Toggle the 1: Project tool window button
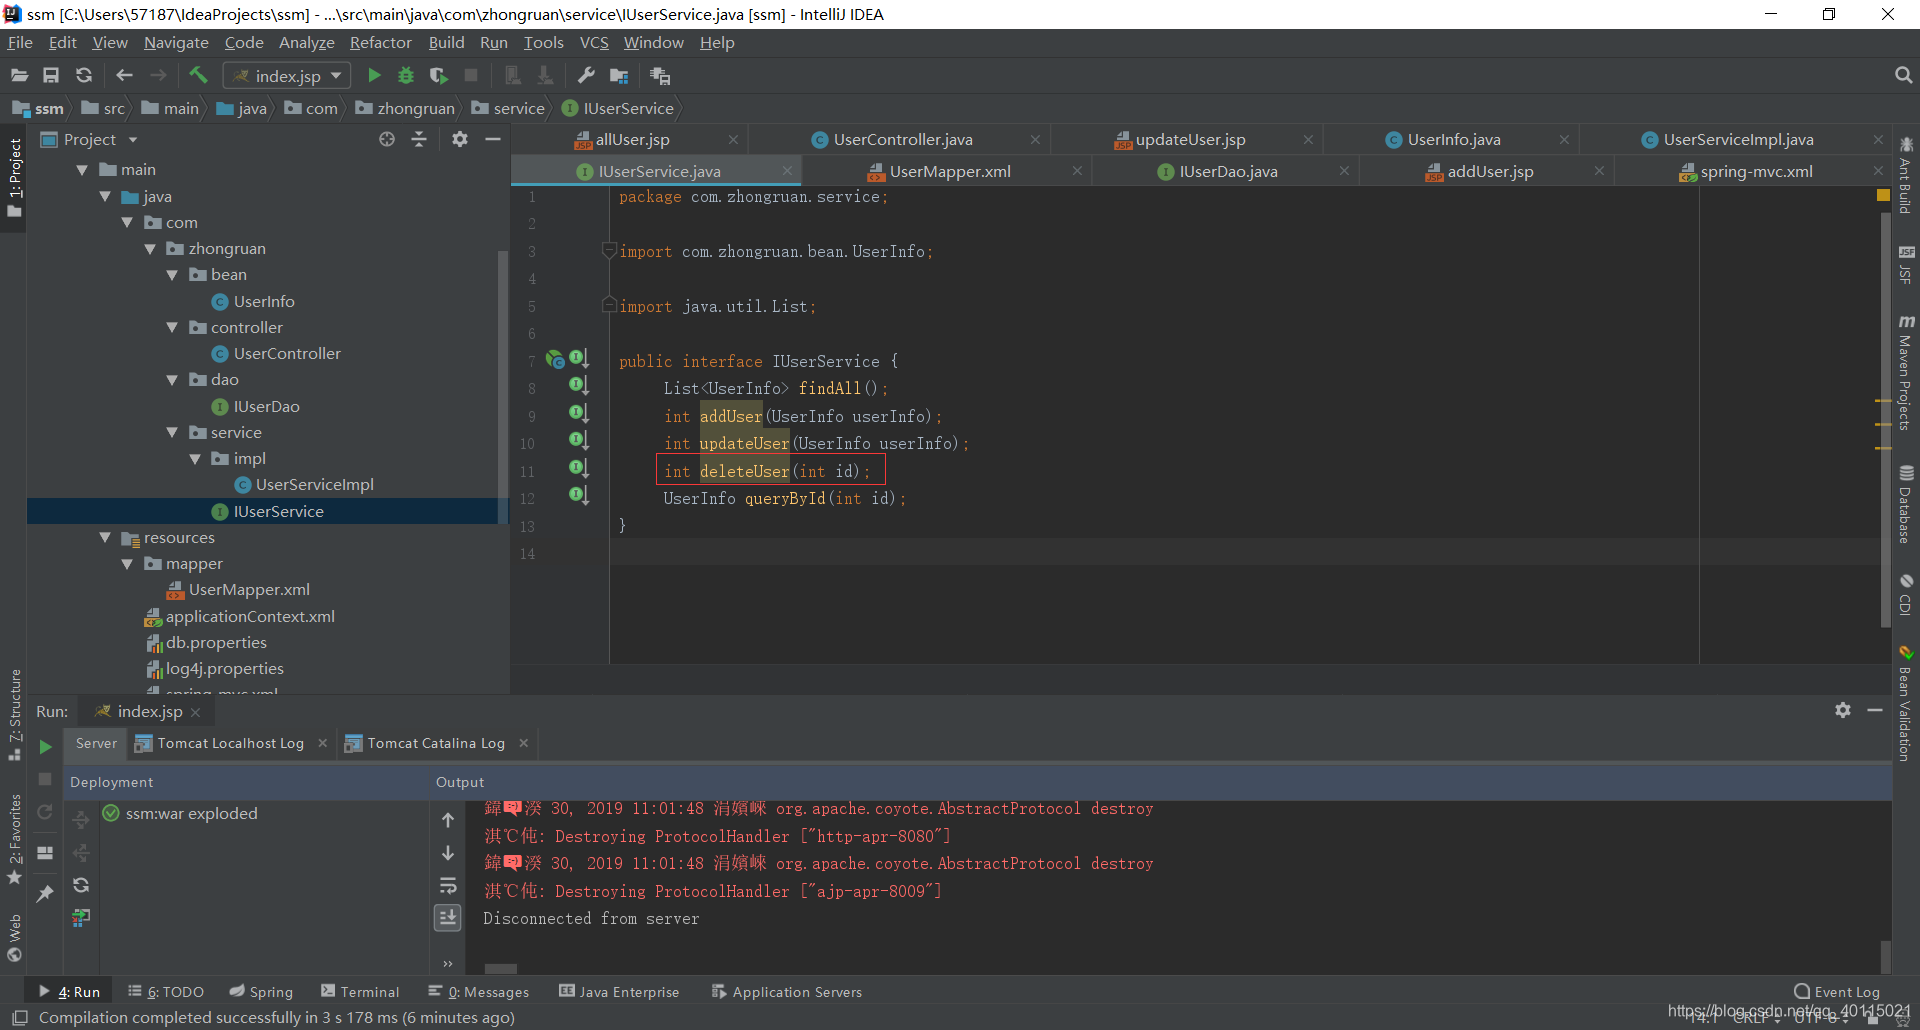This screenshot has height=1030, width=1920. tap(14, 178)
